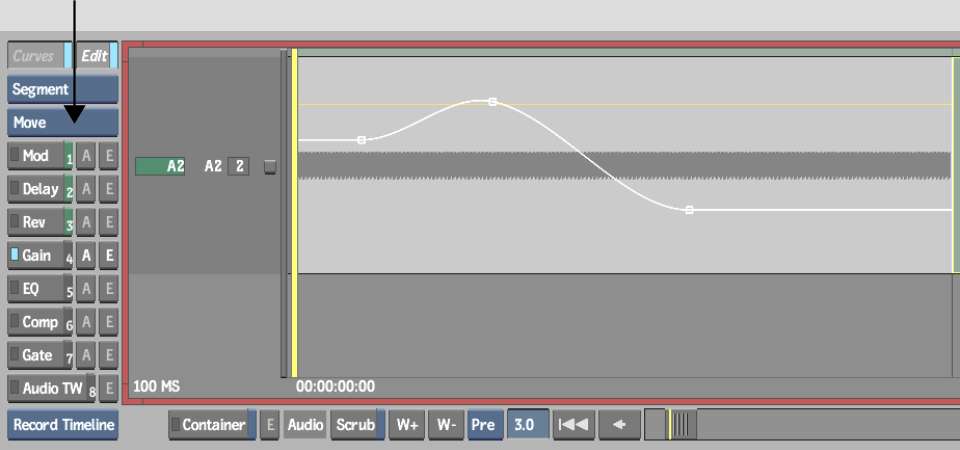Image resolution: width=960 pixels, height=450 pixels.
Task: Click the go-to-start playback button
Action: [574, 425]
